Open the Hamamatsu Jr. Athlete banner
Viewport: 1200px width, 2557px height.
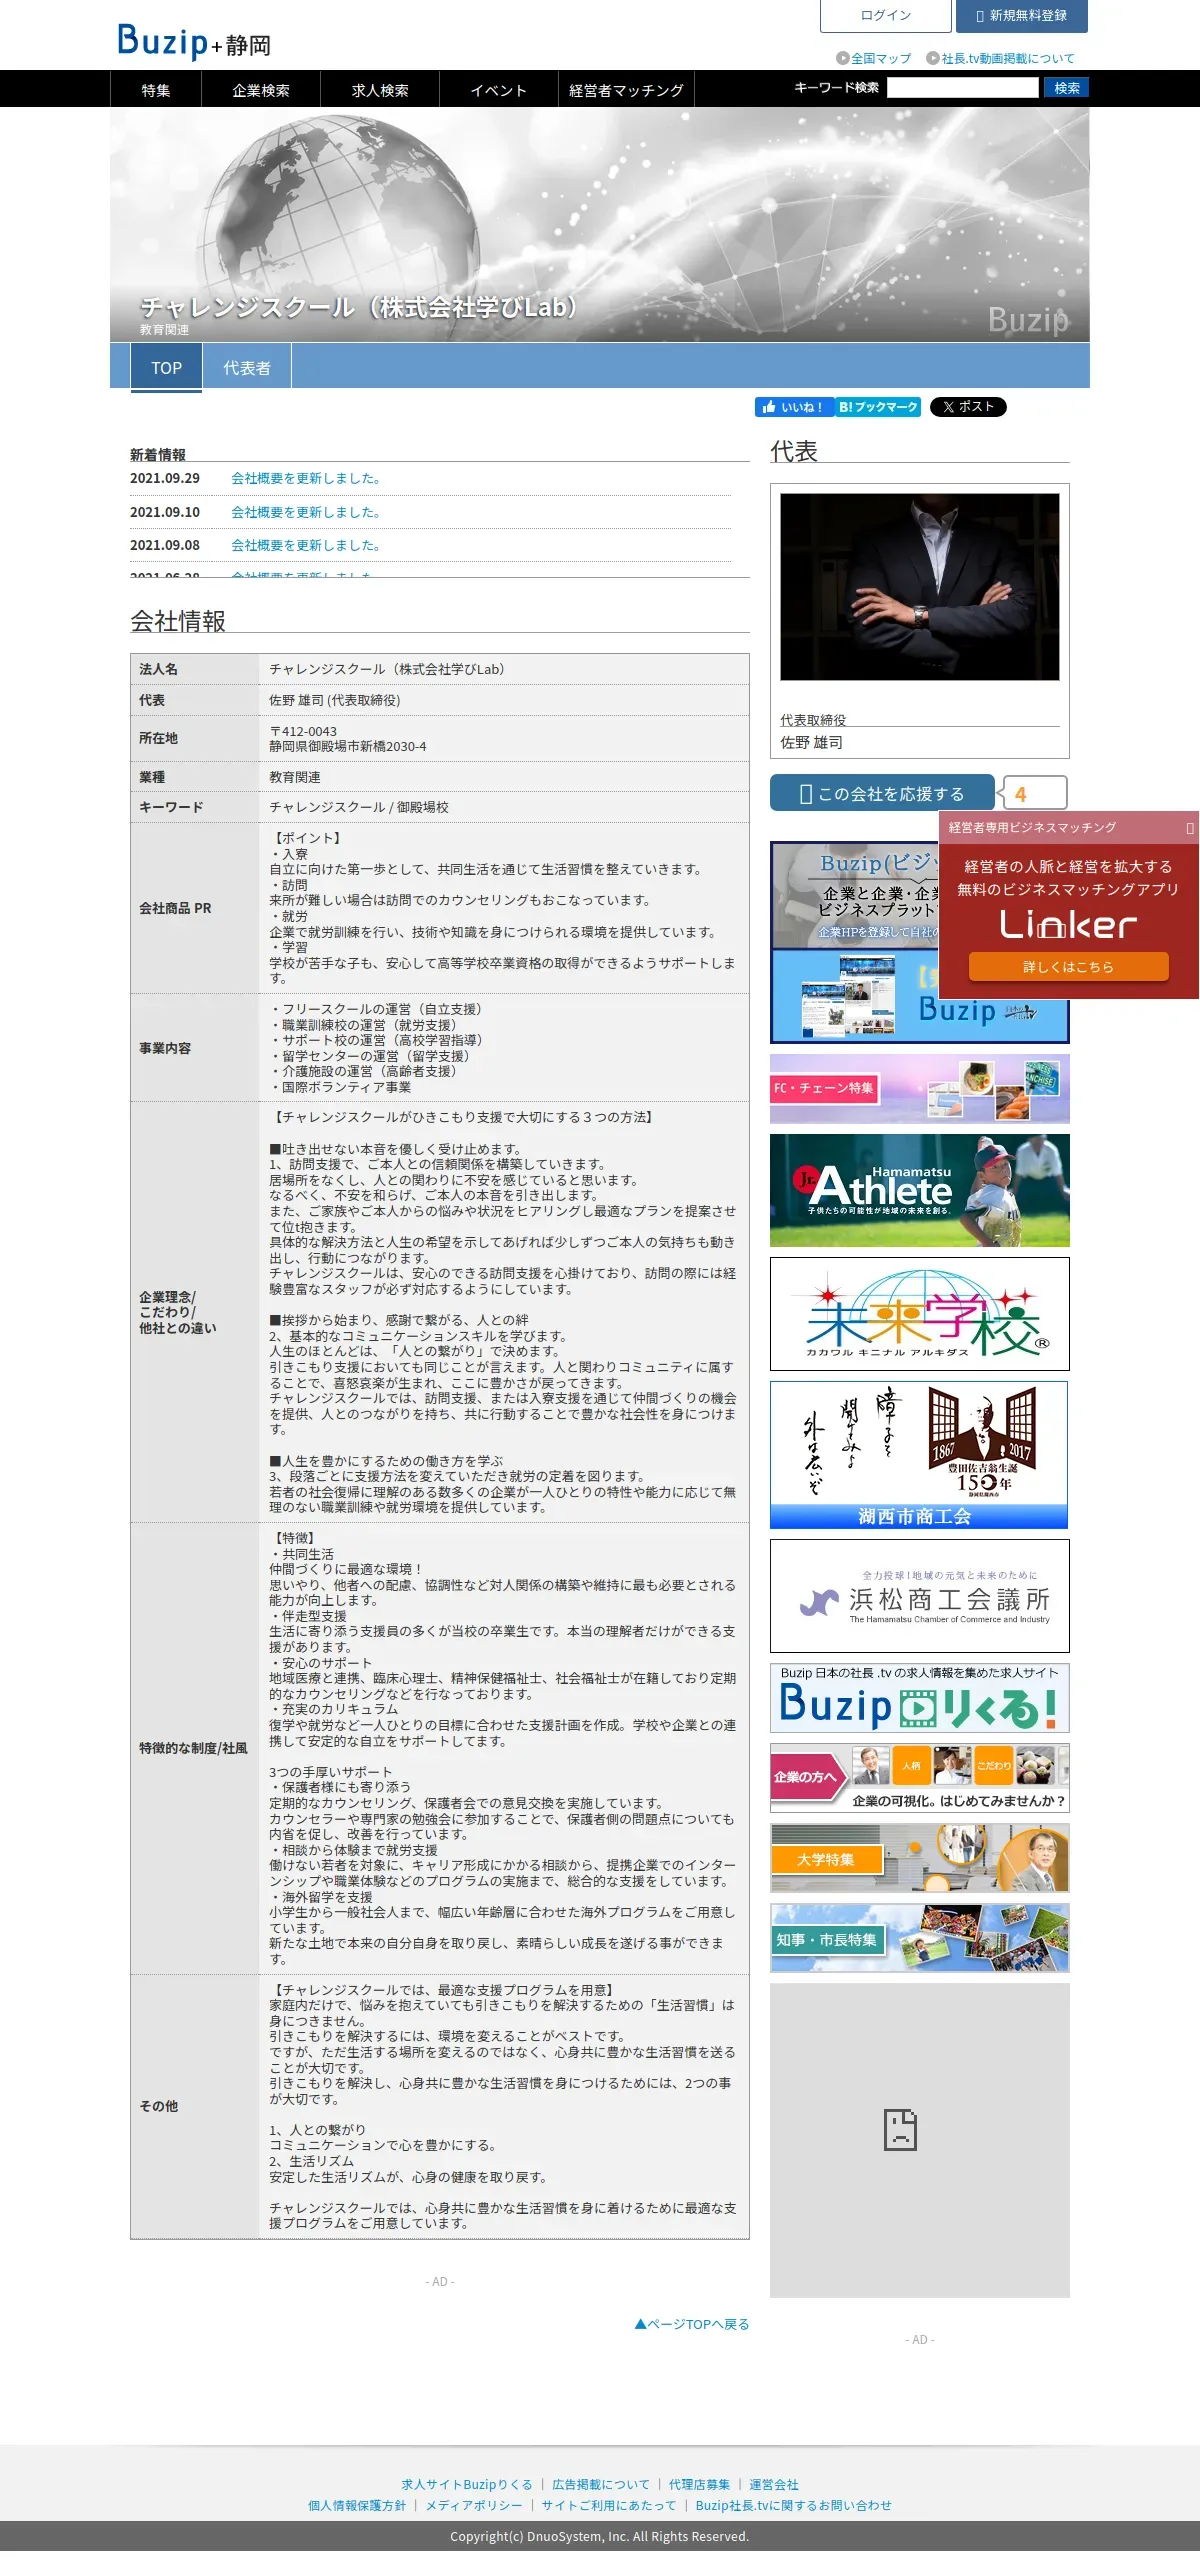click(919, 1190)
